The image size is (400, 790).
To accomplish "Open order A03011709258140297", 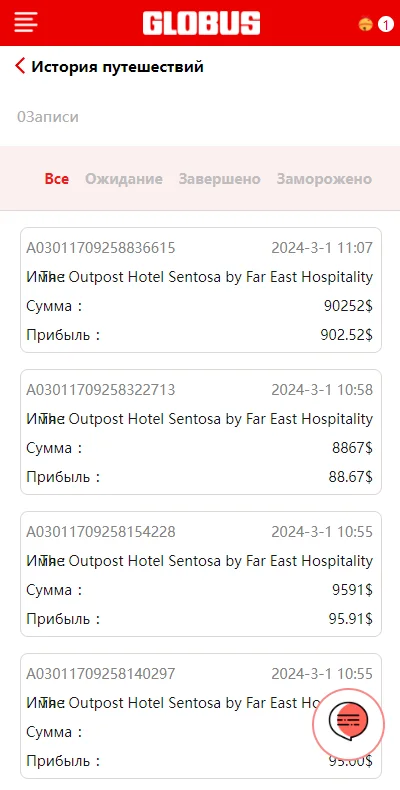I will pyautogui.click(x=201, y=716).
